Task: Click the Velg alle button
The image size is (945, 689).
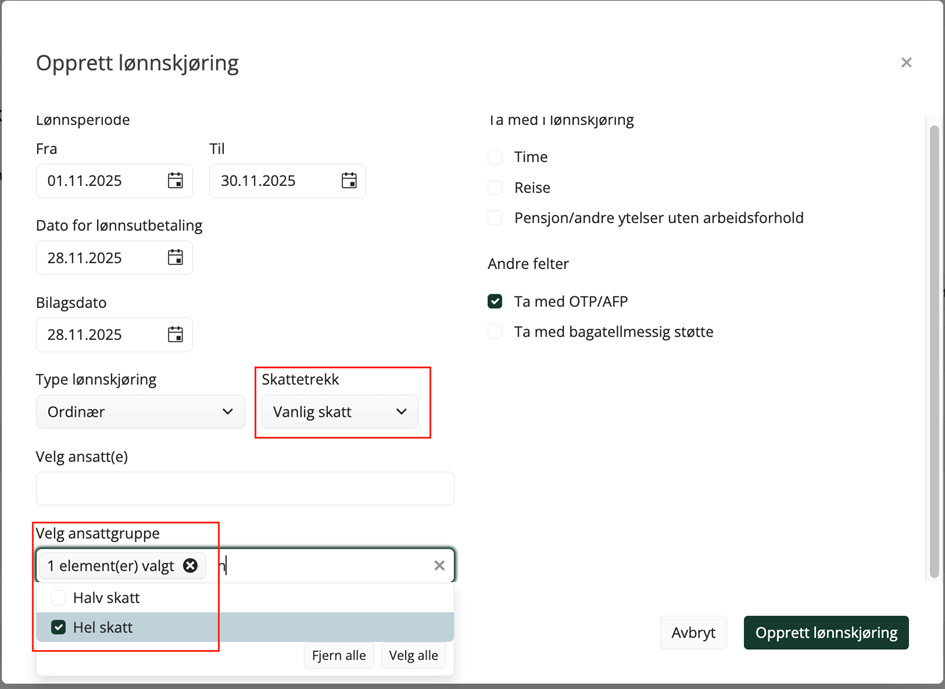Action: [x=413, y=656]
